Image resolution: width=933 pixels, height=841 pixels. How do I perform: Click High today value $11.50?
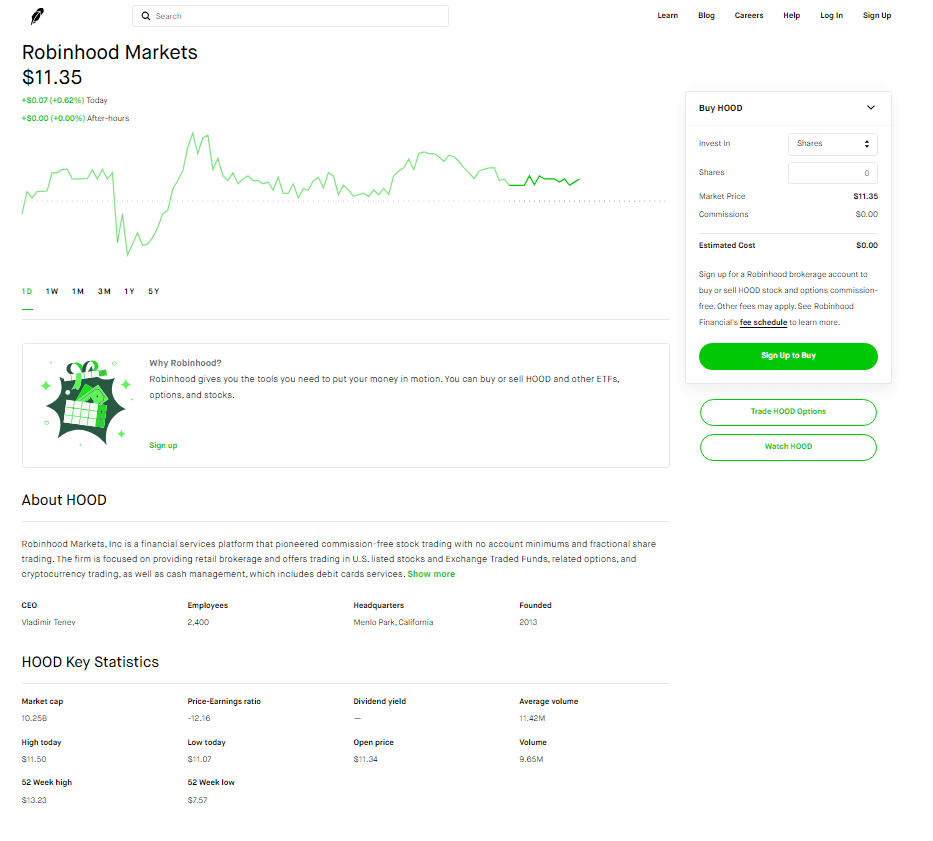click(x=34, y=759)
